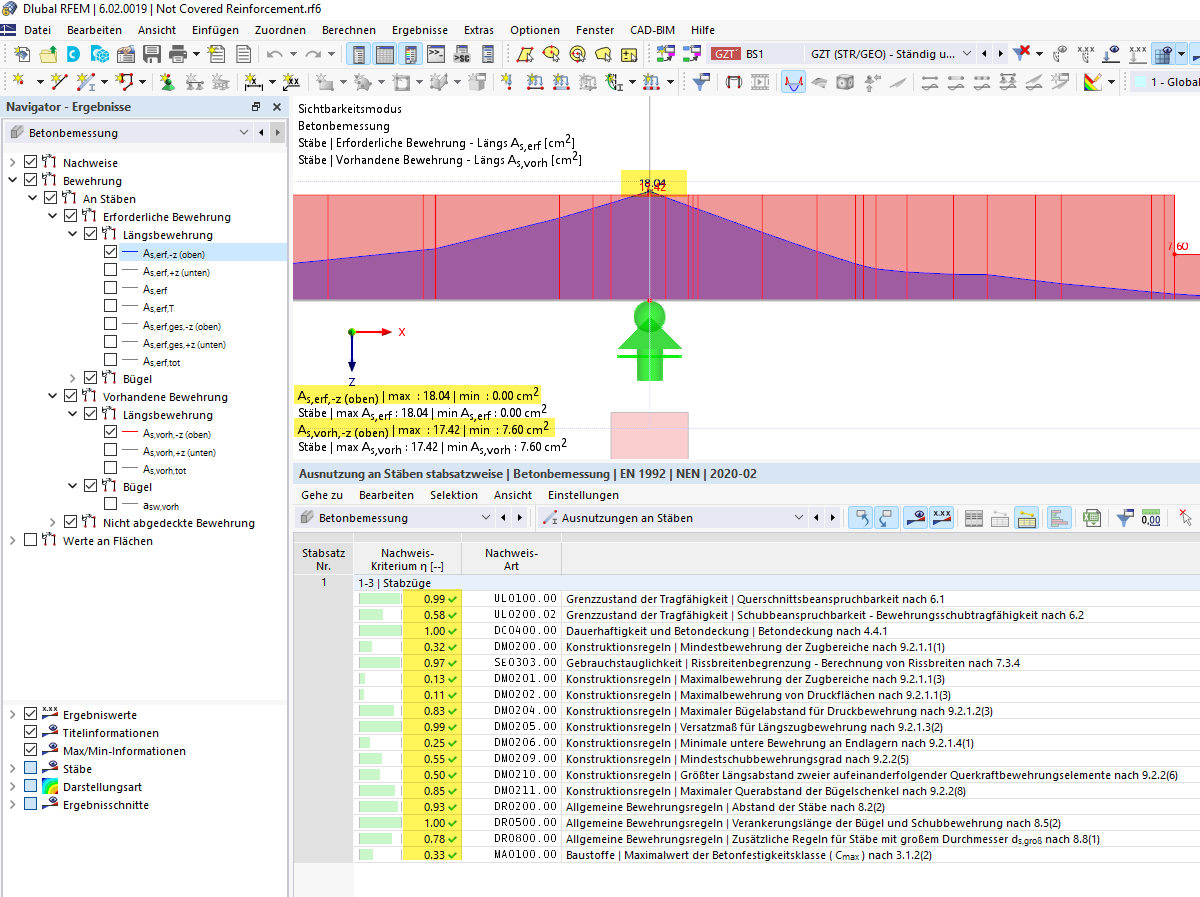Open the Einfügen menu
Viewport: 1200px width, 897px height.
pyautogui.click(x=215, y=30)
